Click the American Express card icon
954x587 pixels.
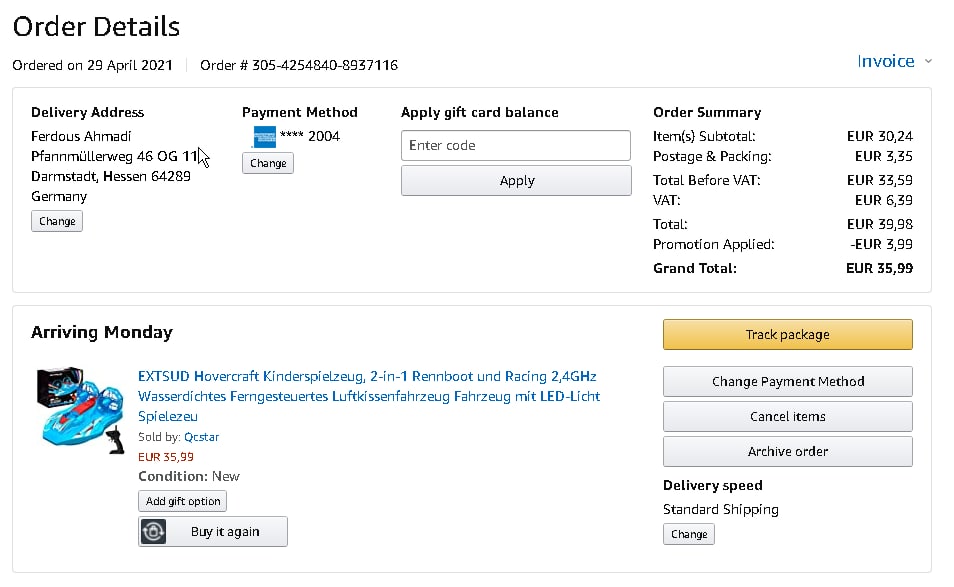point(264,137)
